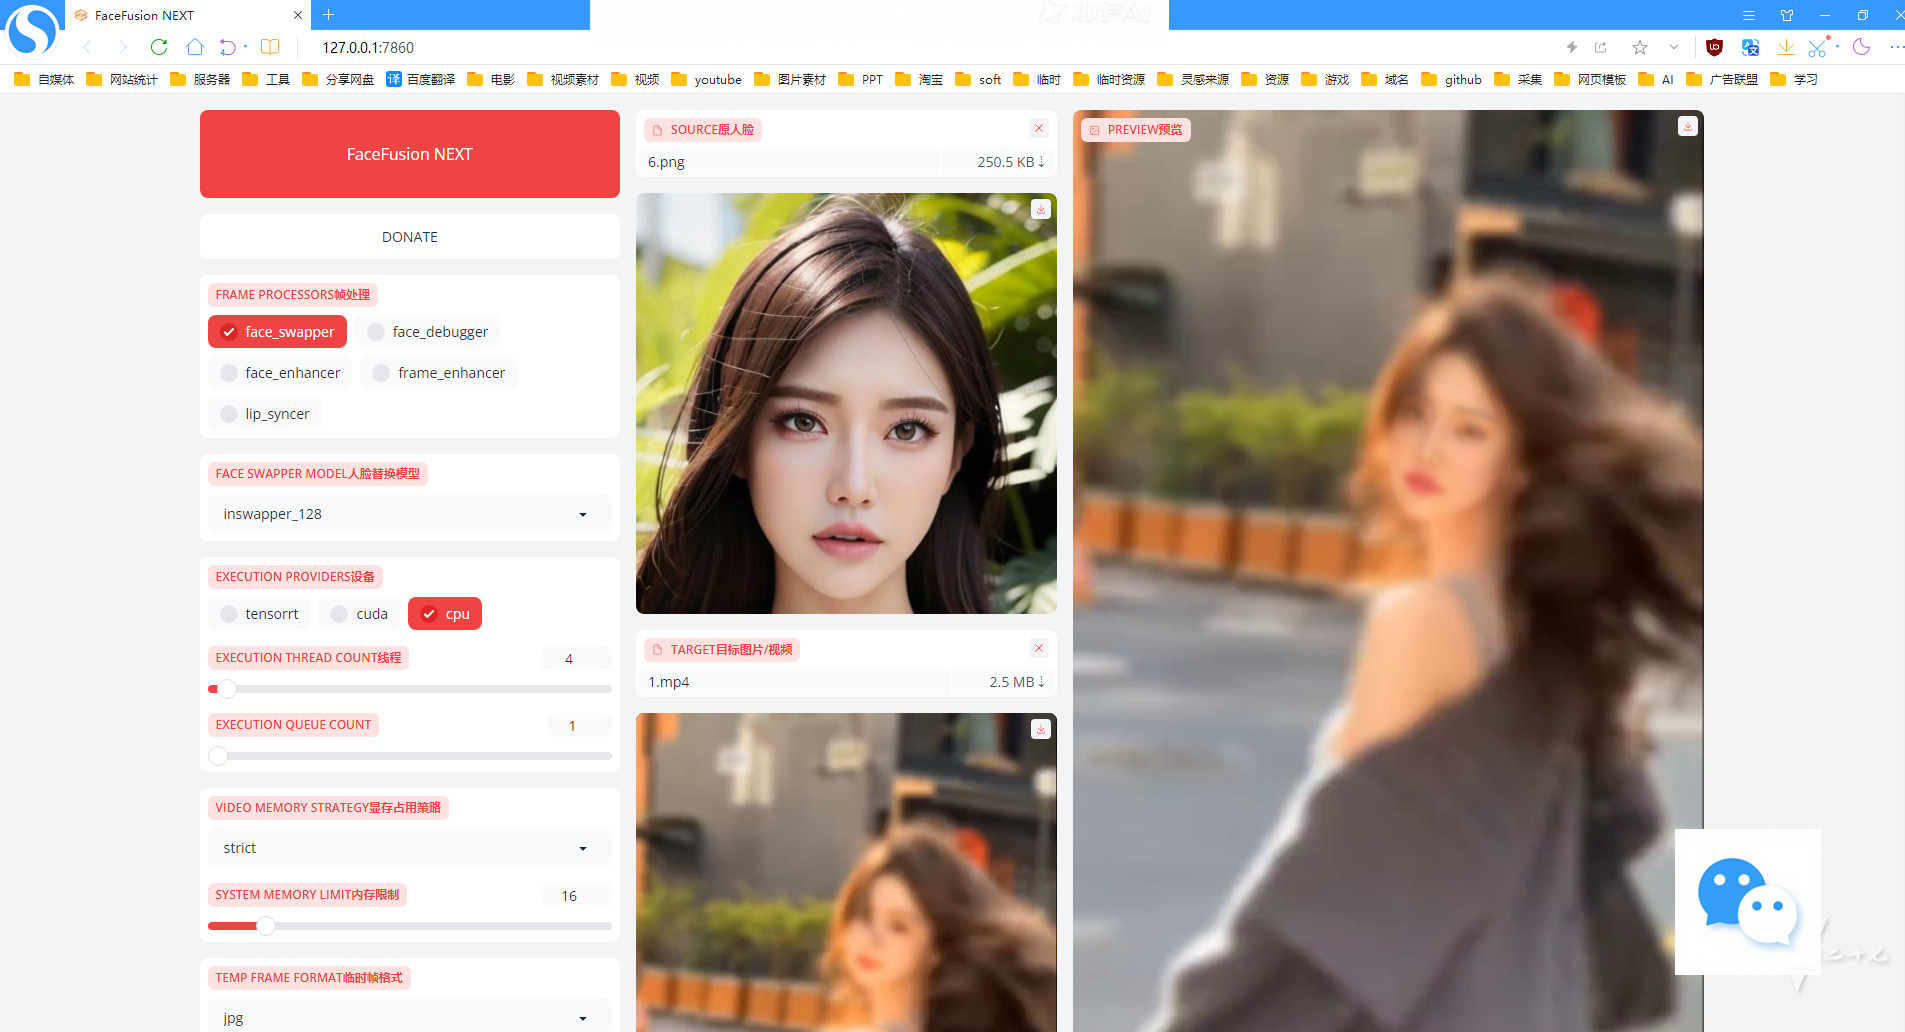This screenshot has width=1905, height=1032.
Task: Open the soft bookmark folder
Action: pyautogui.click(x=978, y=79)
